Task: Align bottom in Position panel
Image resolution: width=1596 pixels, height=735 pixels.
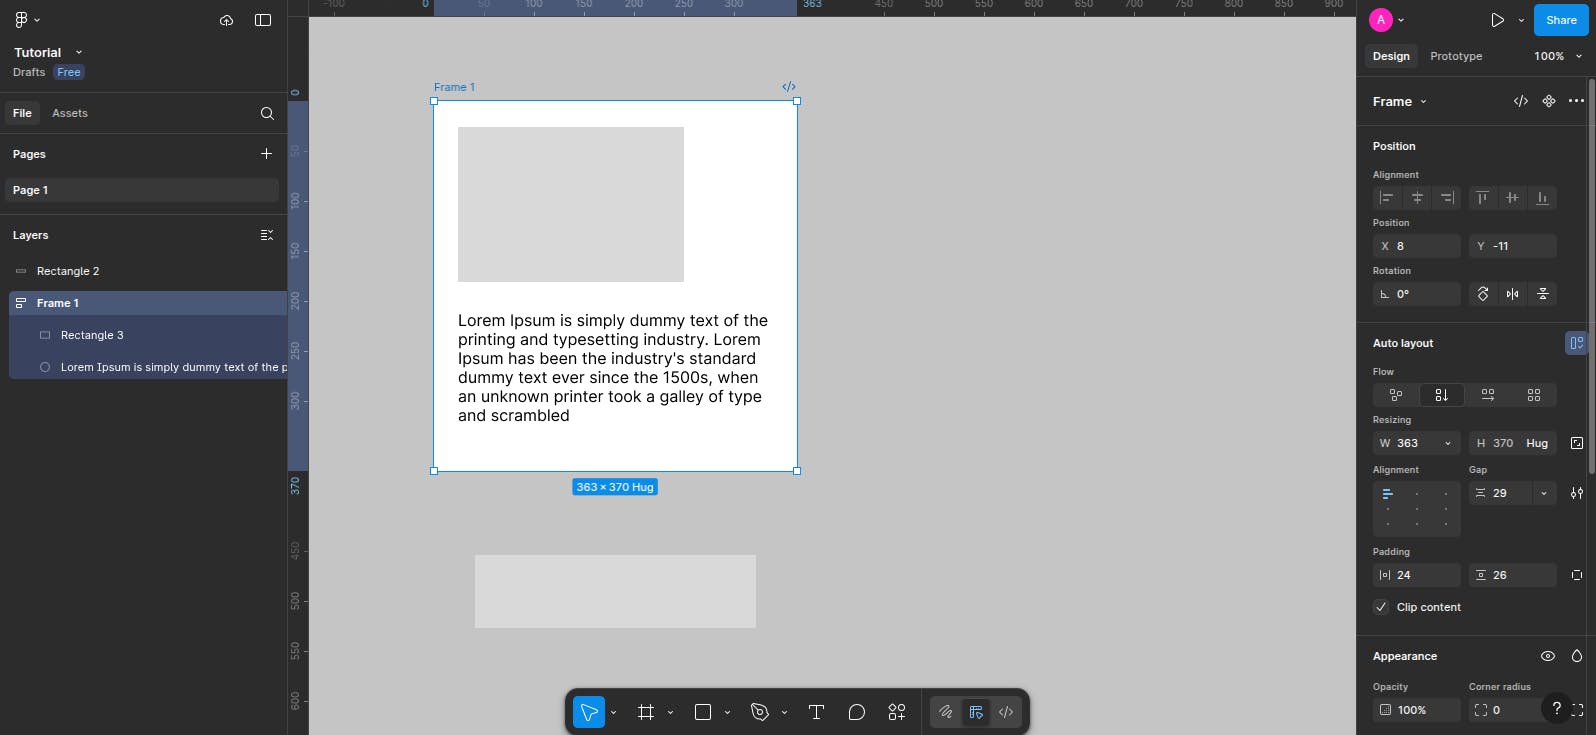Action: tap(1542, 198)
